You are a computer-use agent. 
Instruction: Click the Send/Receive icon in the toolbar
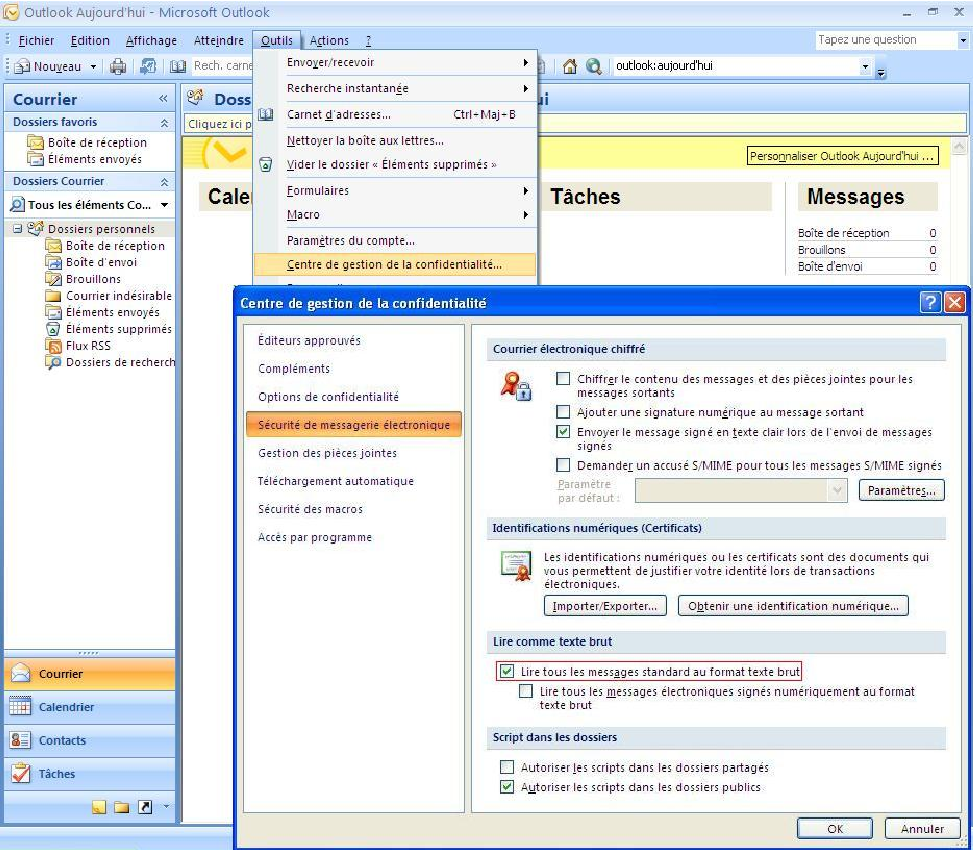[148, 66]
